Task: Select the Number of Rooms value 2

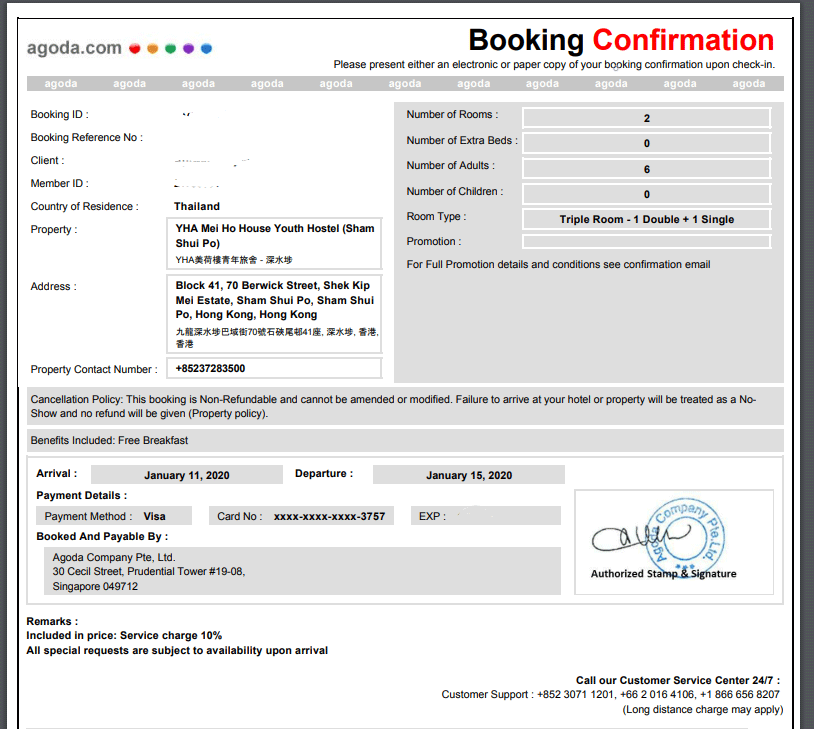Action: click(x=646, y=118)
